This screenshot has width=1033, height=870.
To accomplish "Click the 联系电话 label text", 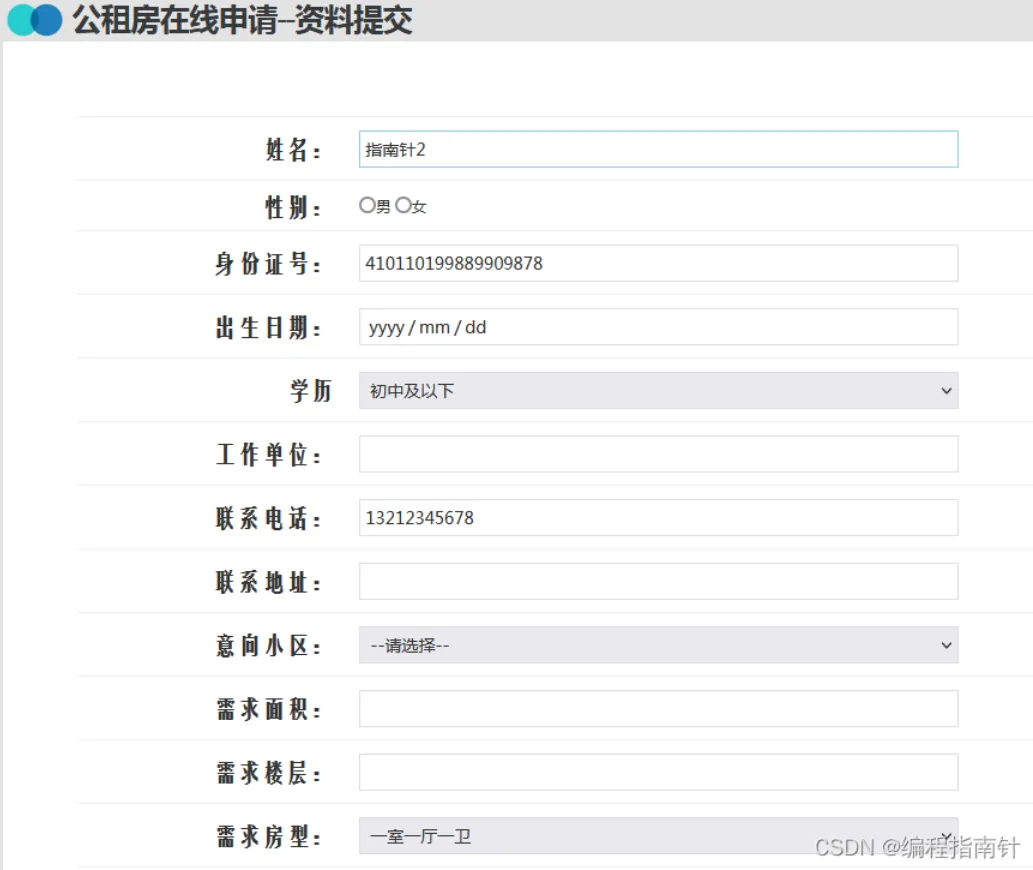I will coord(268,518).
